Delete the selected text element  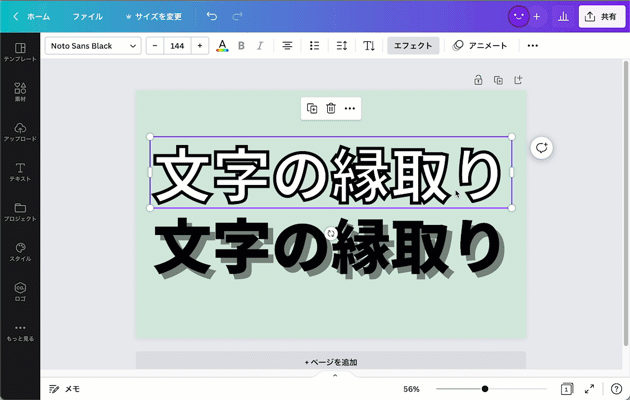(x=331, y=108)
